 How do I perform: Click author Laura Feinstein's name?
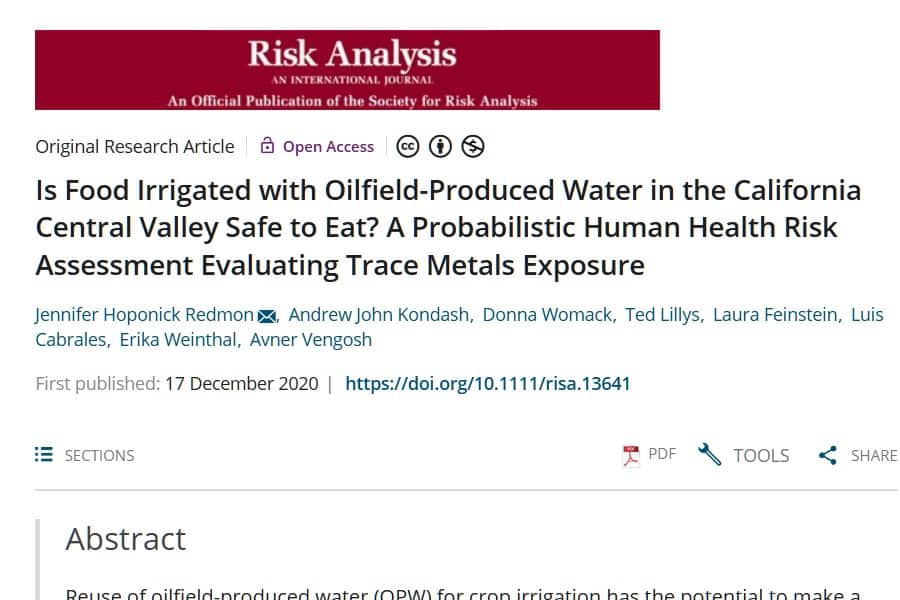[x=775, y=315]
